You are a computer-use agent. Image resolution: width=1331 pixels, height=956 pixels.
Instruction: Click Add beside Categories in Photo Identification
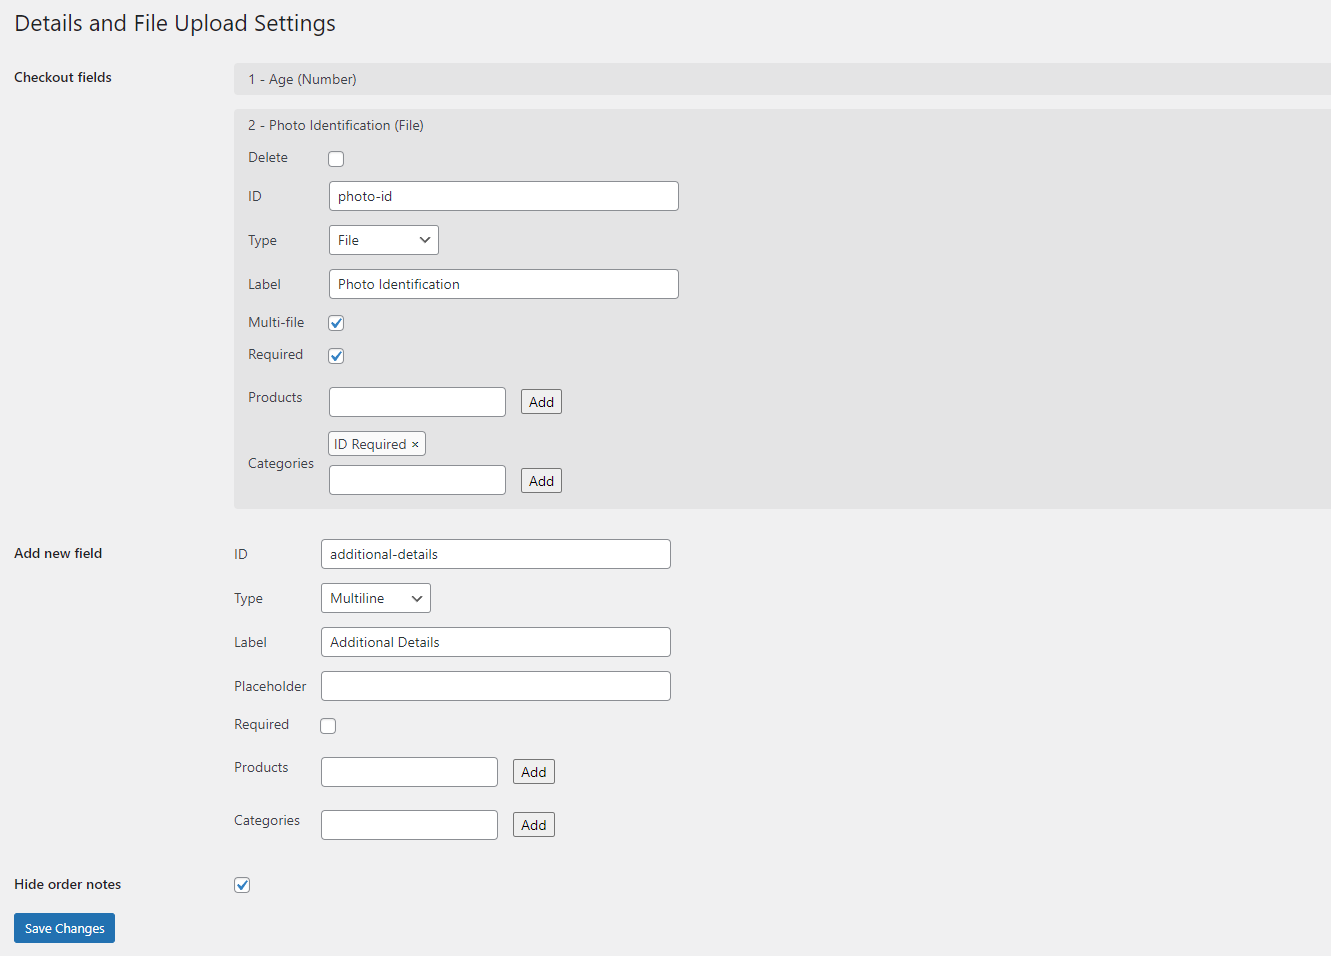541,481
